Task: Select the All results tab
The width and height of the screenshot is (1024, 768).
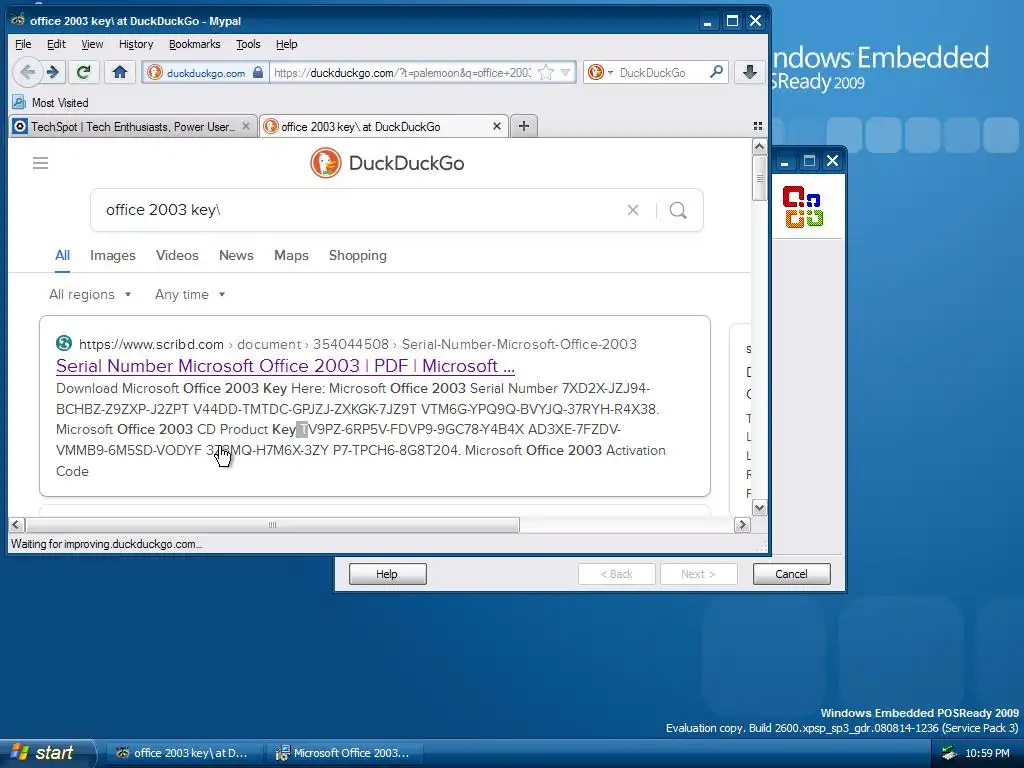Action: click(x=63, y=255)
